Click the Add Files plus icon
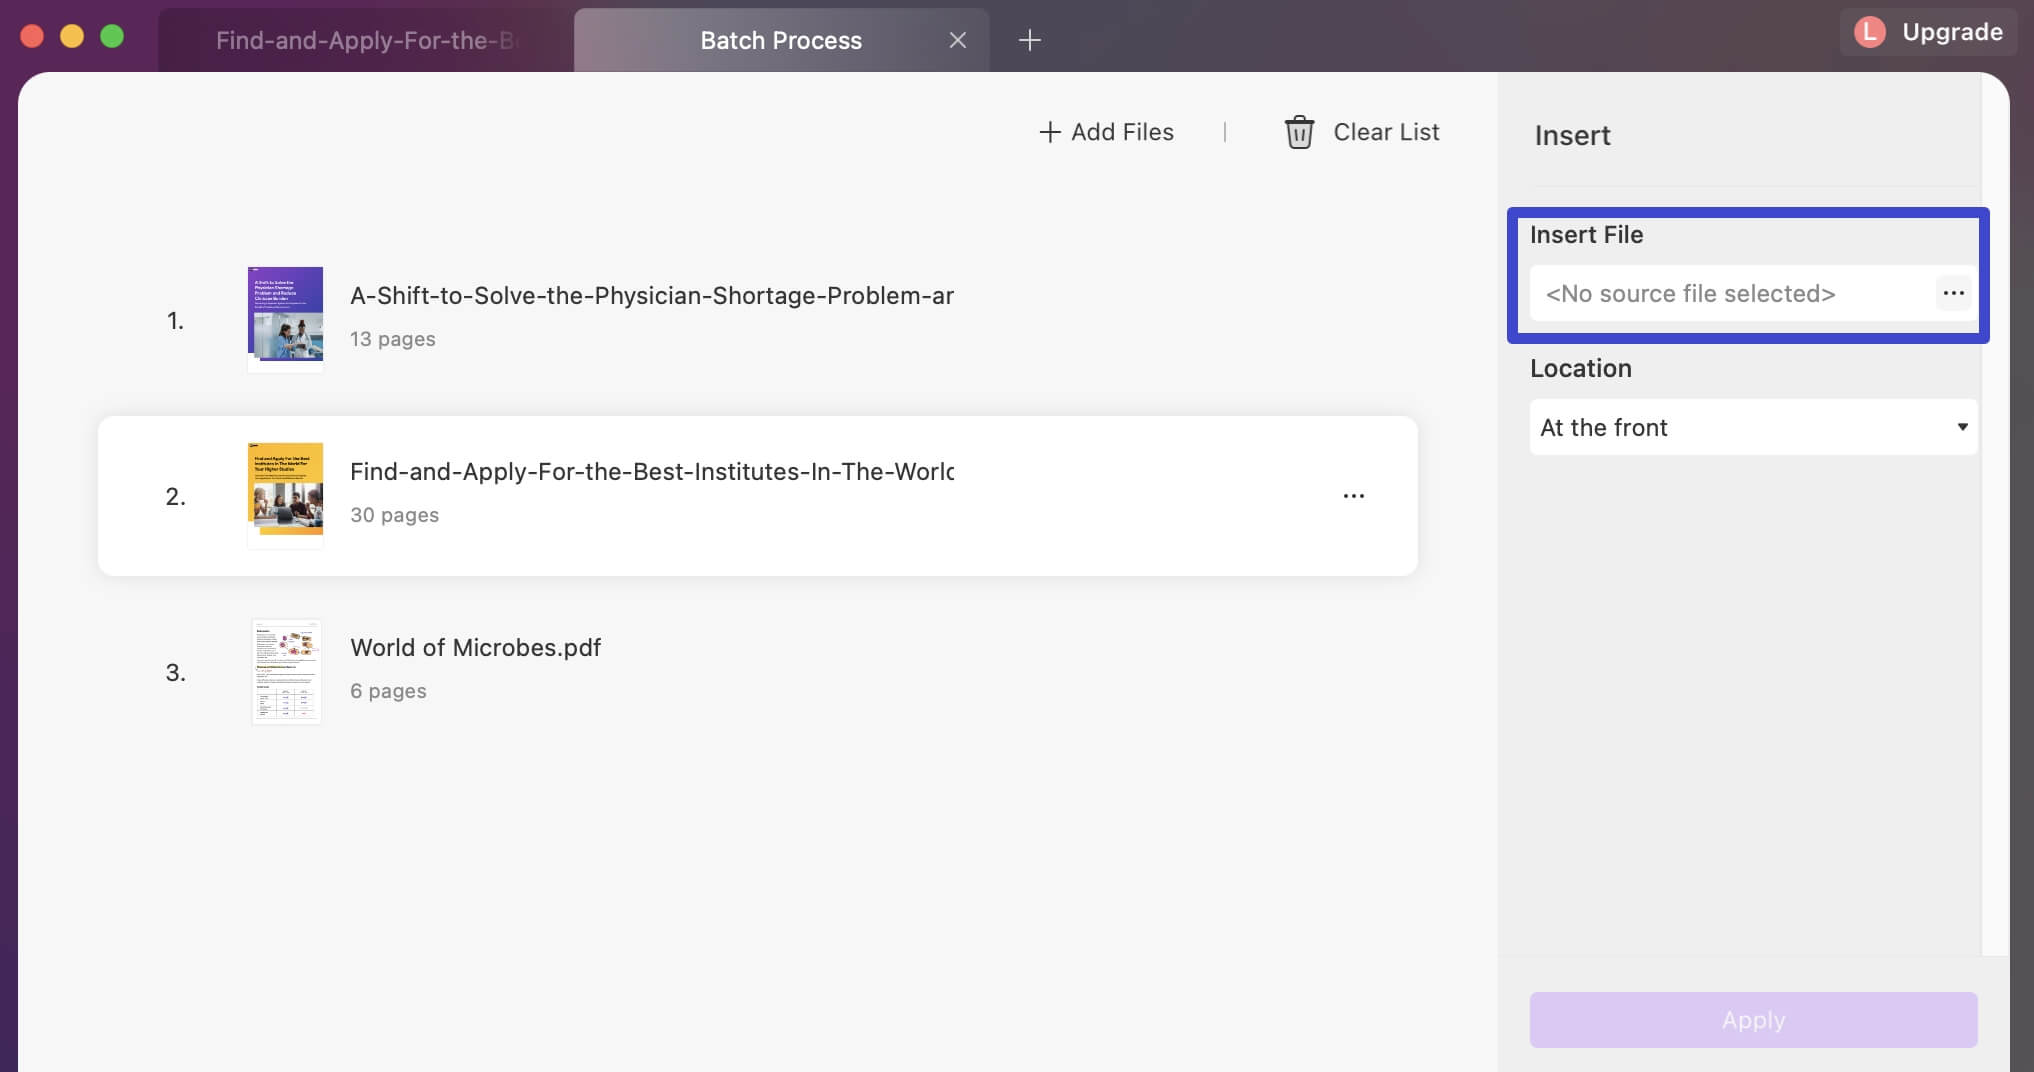This screenshot has width=2034, height=1072. (1049, 131)
